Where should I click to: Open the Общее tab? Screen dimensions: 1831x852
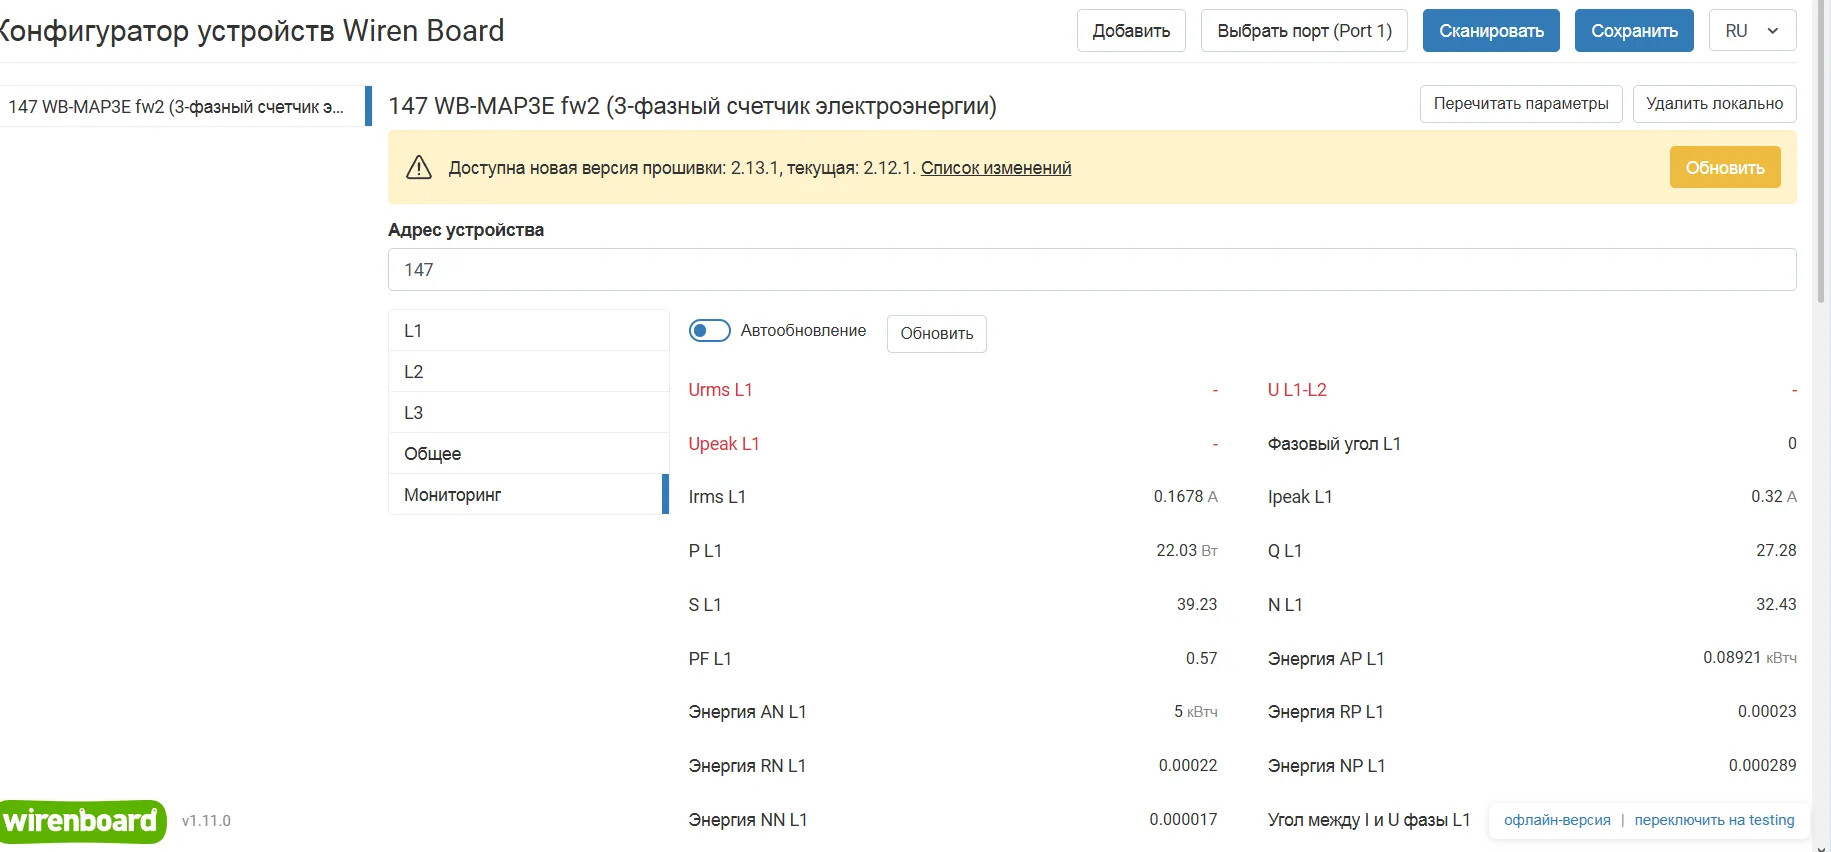[x=528, y=454]
